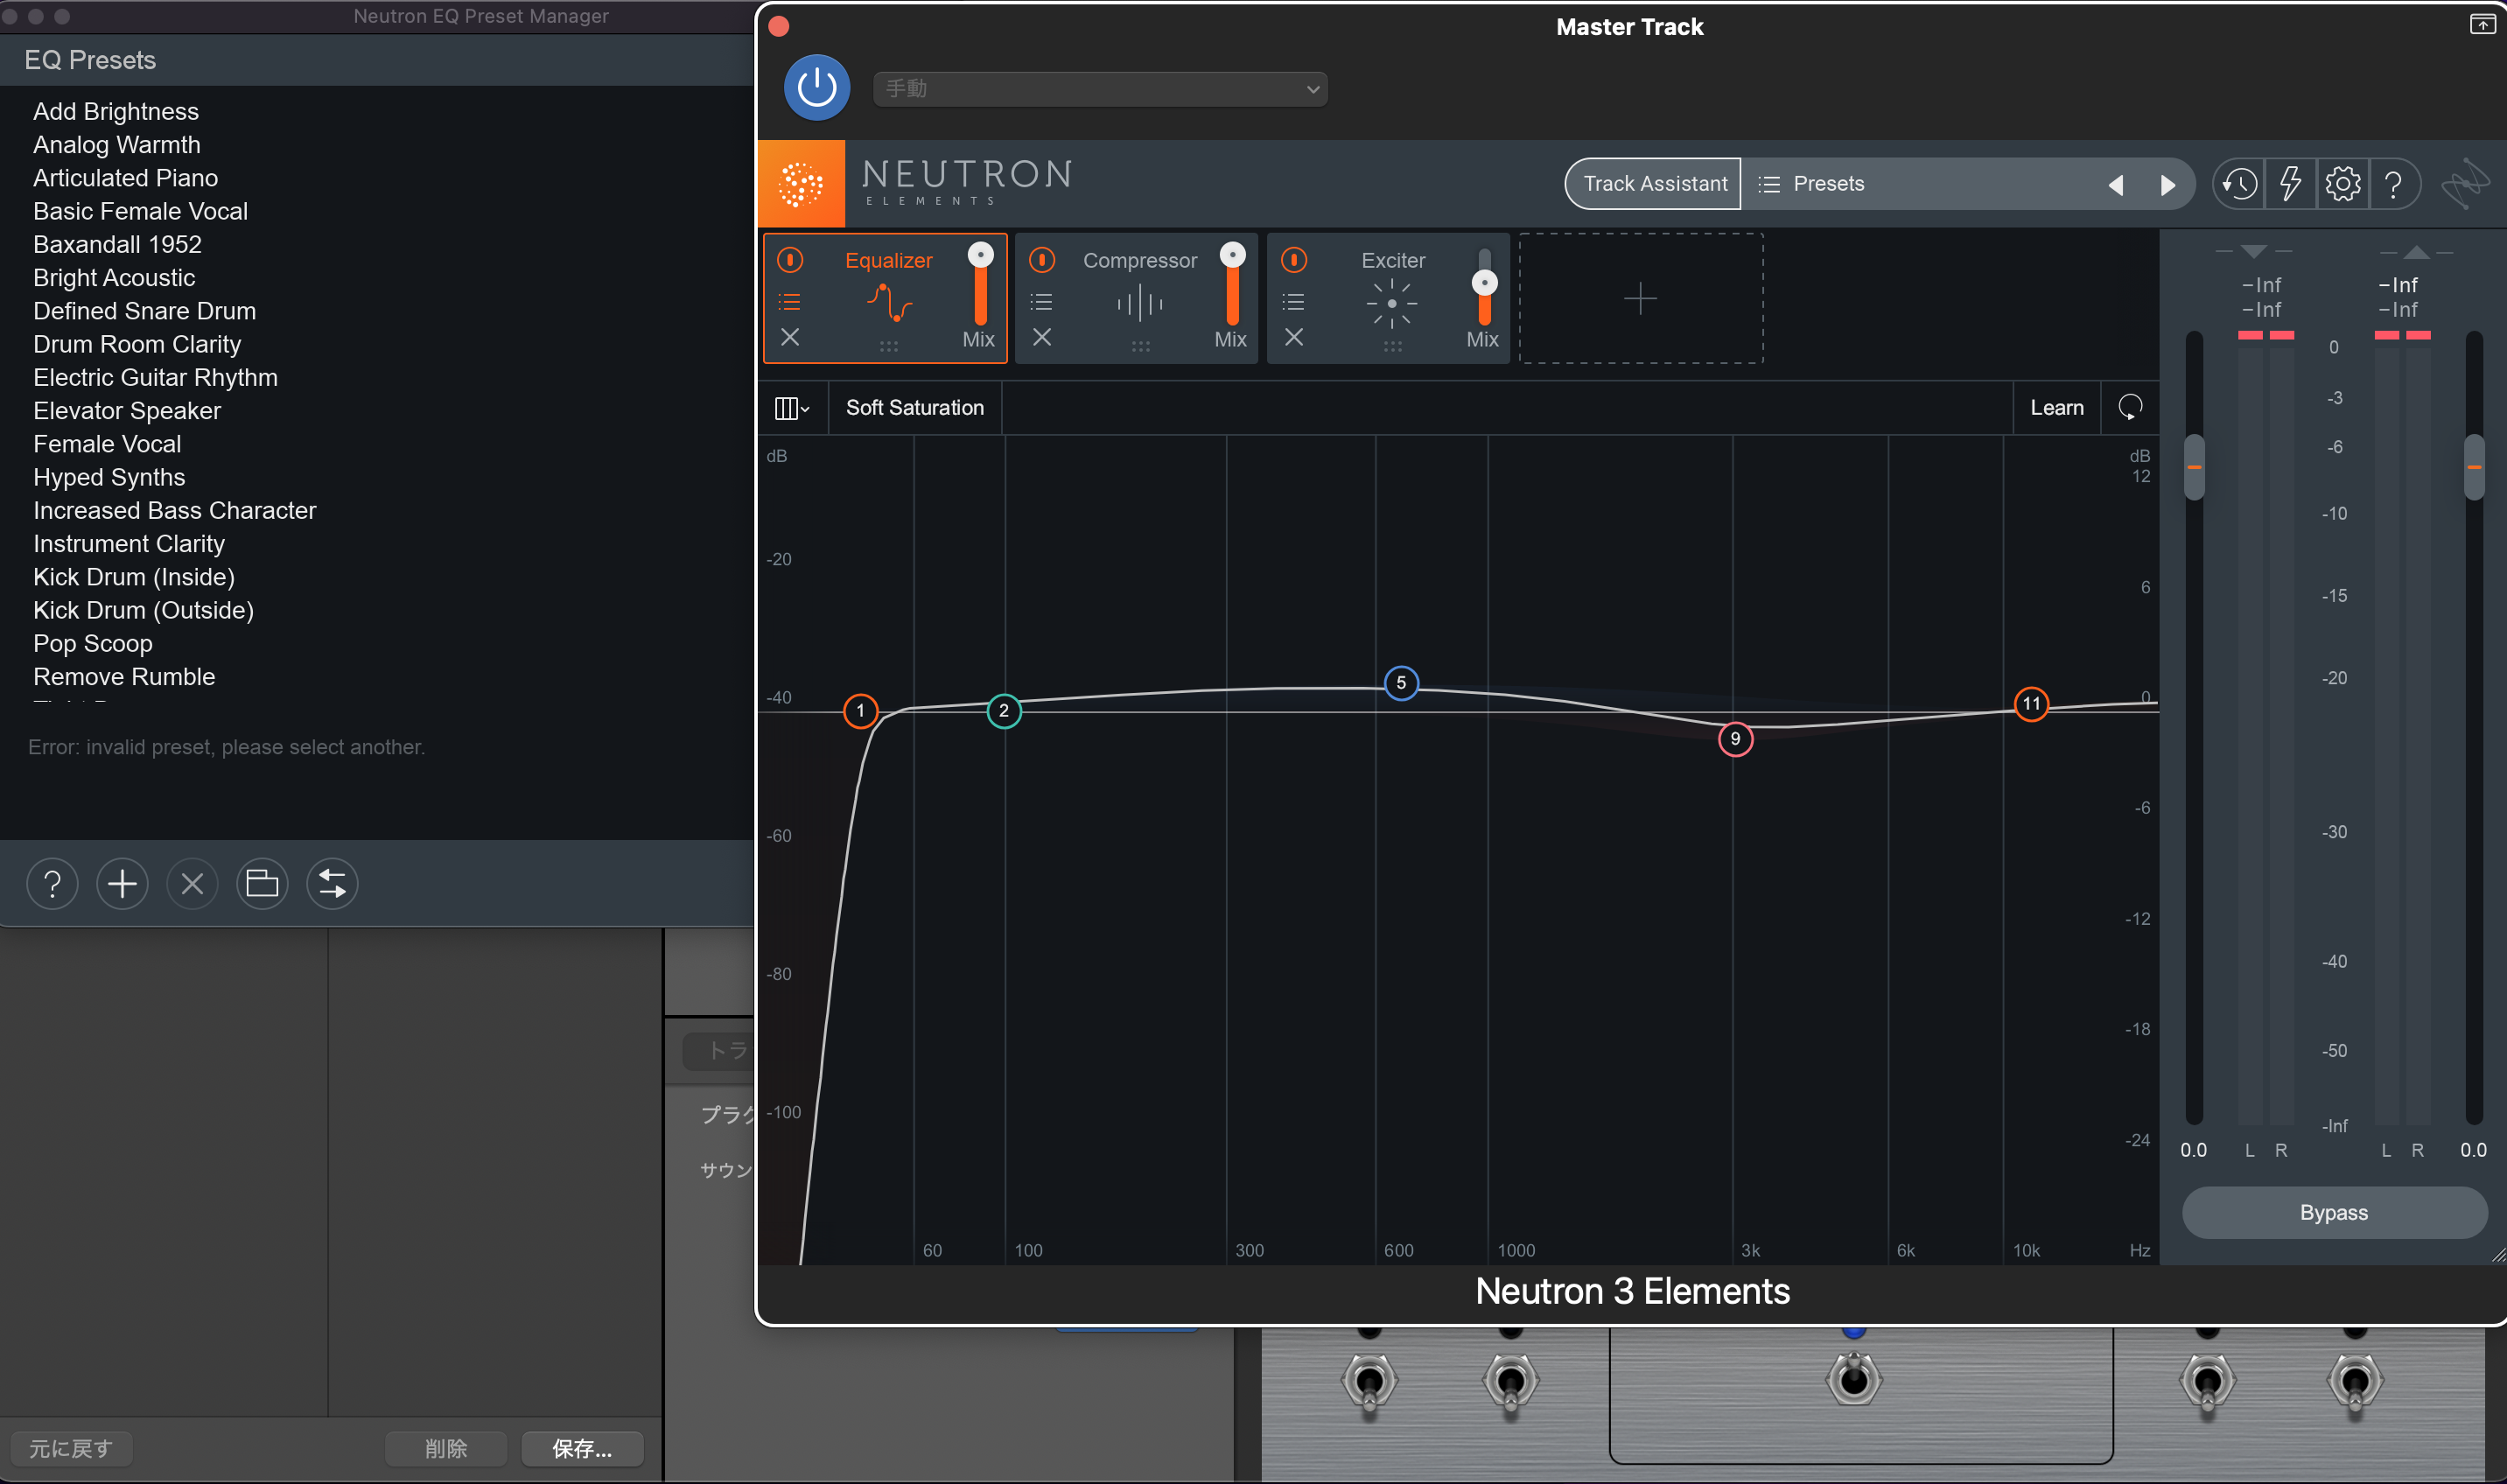Screen dimensions: 2507x1484
Task: Click the swap arrows icon in Preset Manager
Action: (332, 884)
